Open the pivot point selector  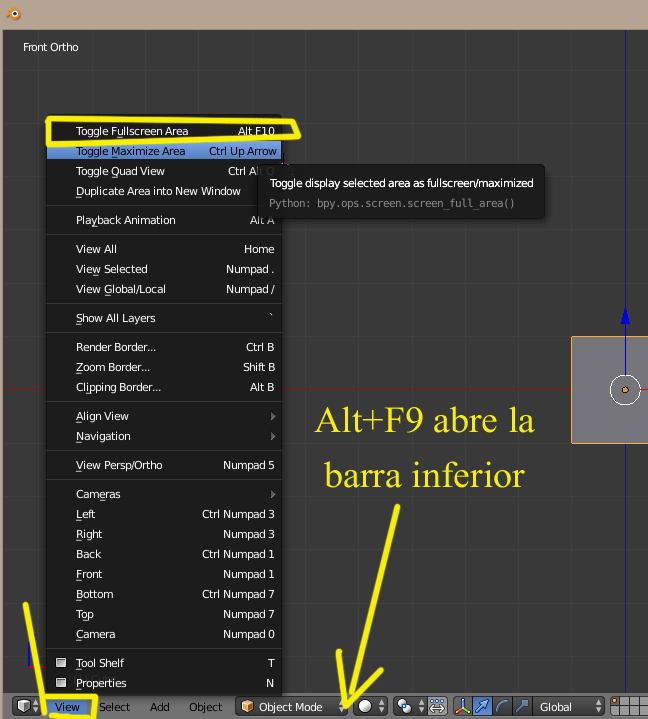click(x=410, y=706)
